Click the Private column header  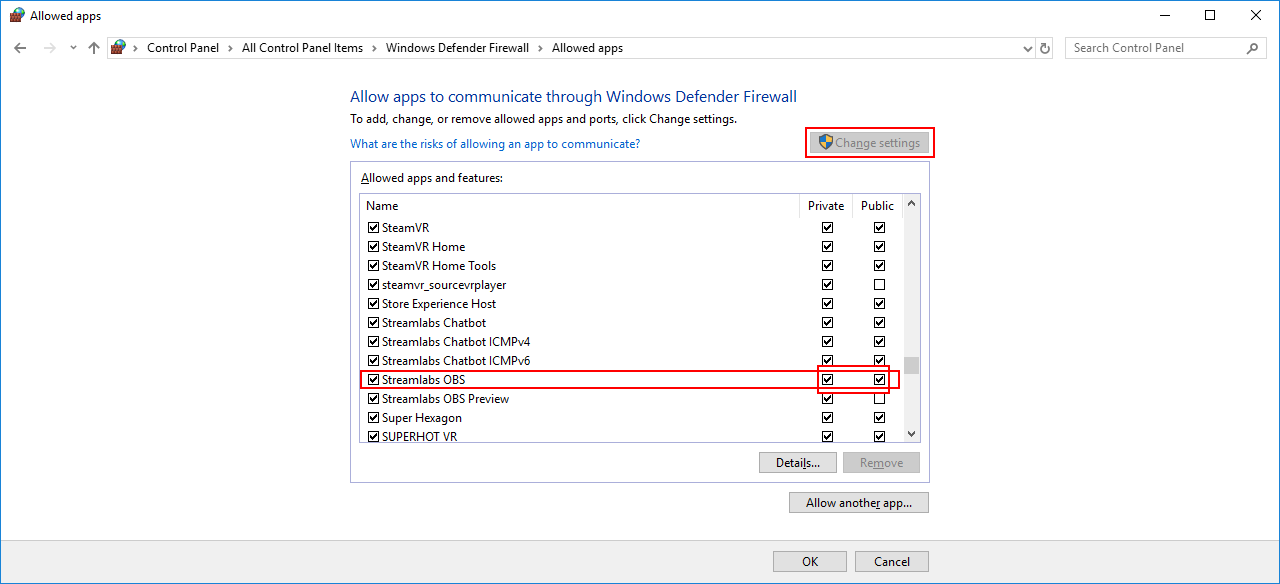[x=826, y=206]
